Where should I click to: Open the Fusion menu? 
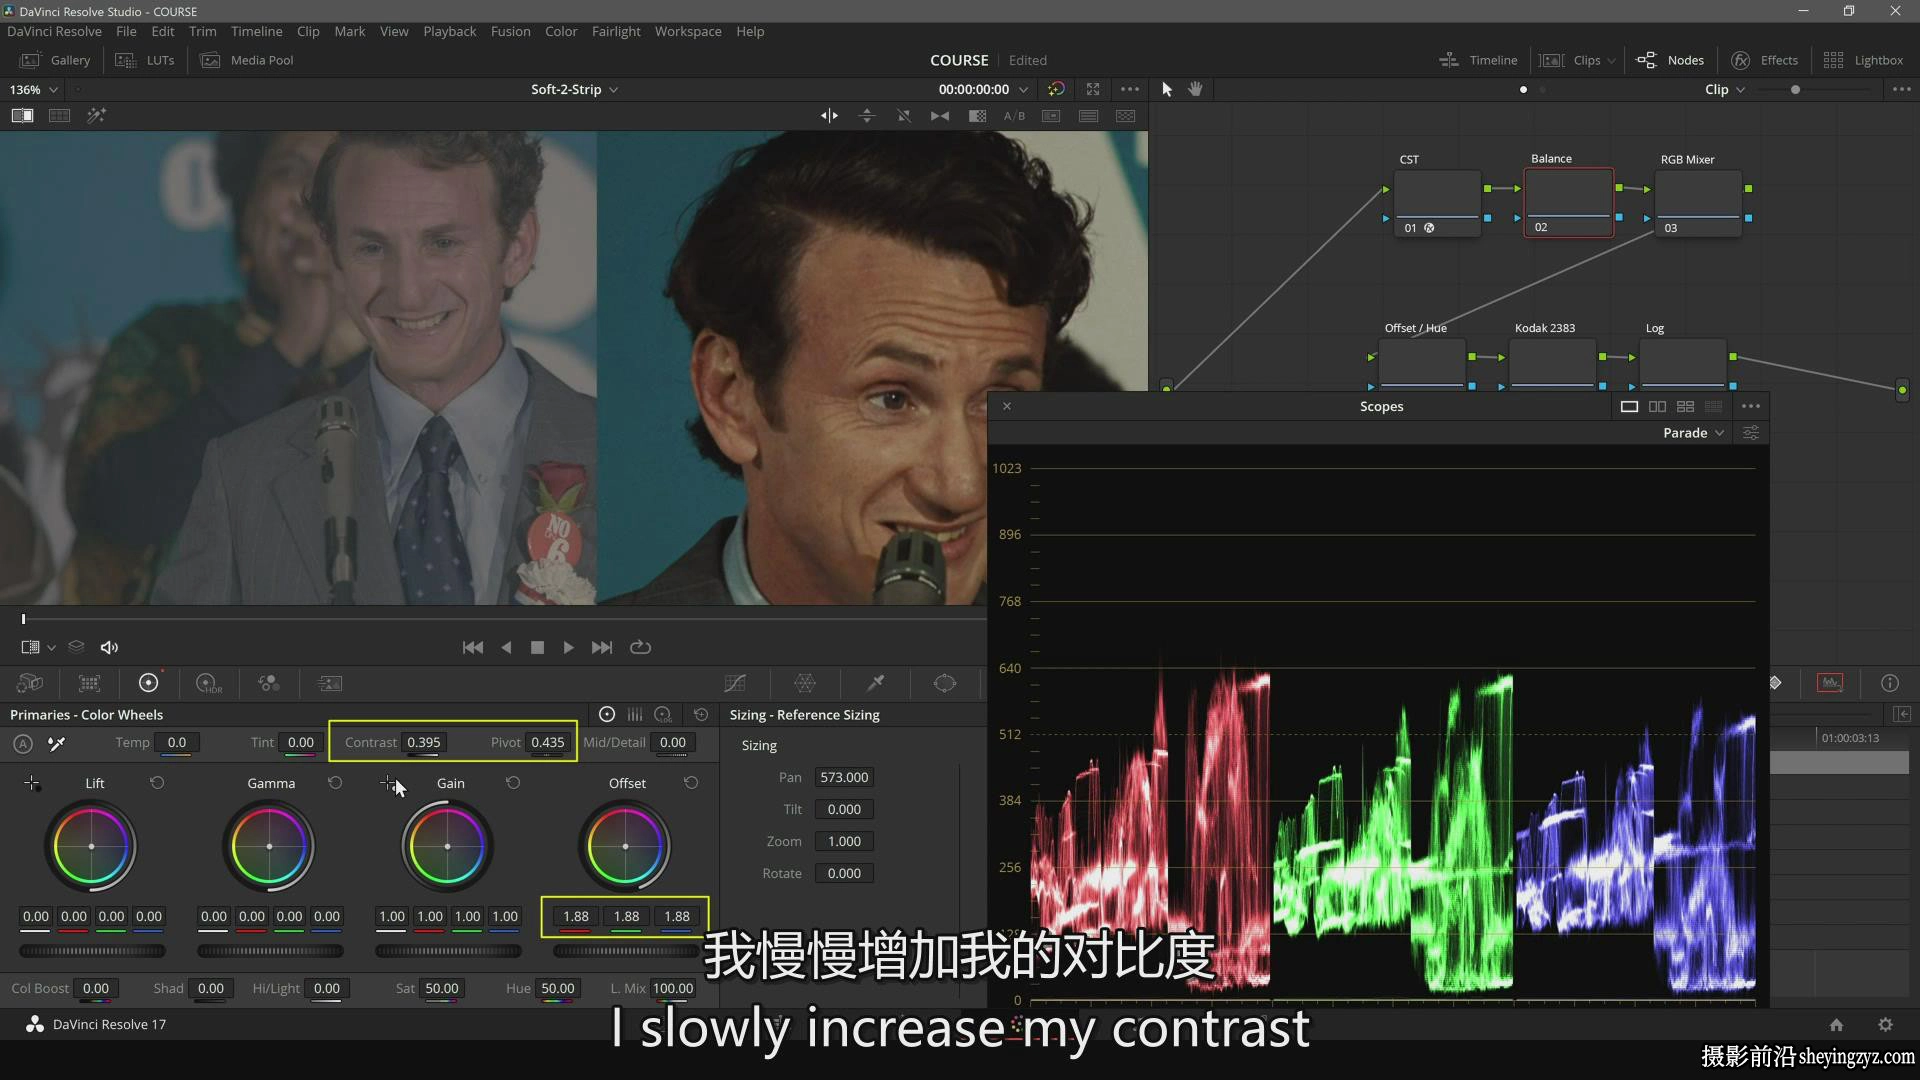510,31
